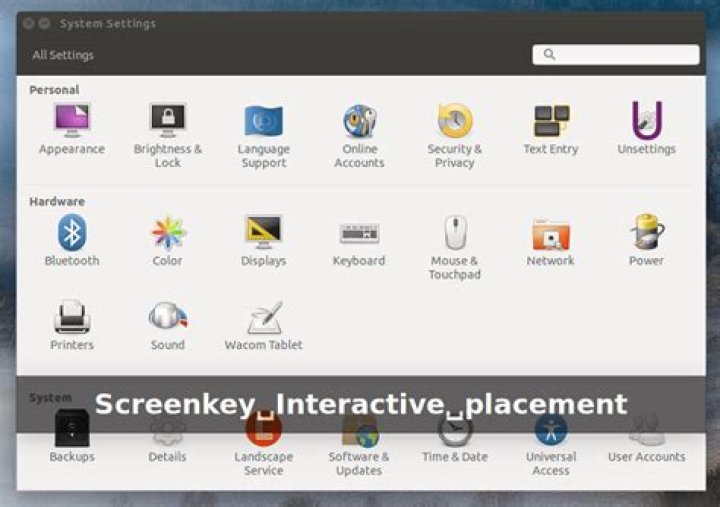The height and width of the screenshot is (507, 720).
Task: Open the Details panel
Action: [168, 439]
